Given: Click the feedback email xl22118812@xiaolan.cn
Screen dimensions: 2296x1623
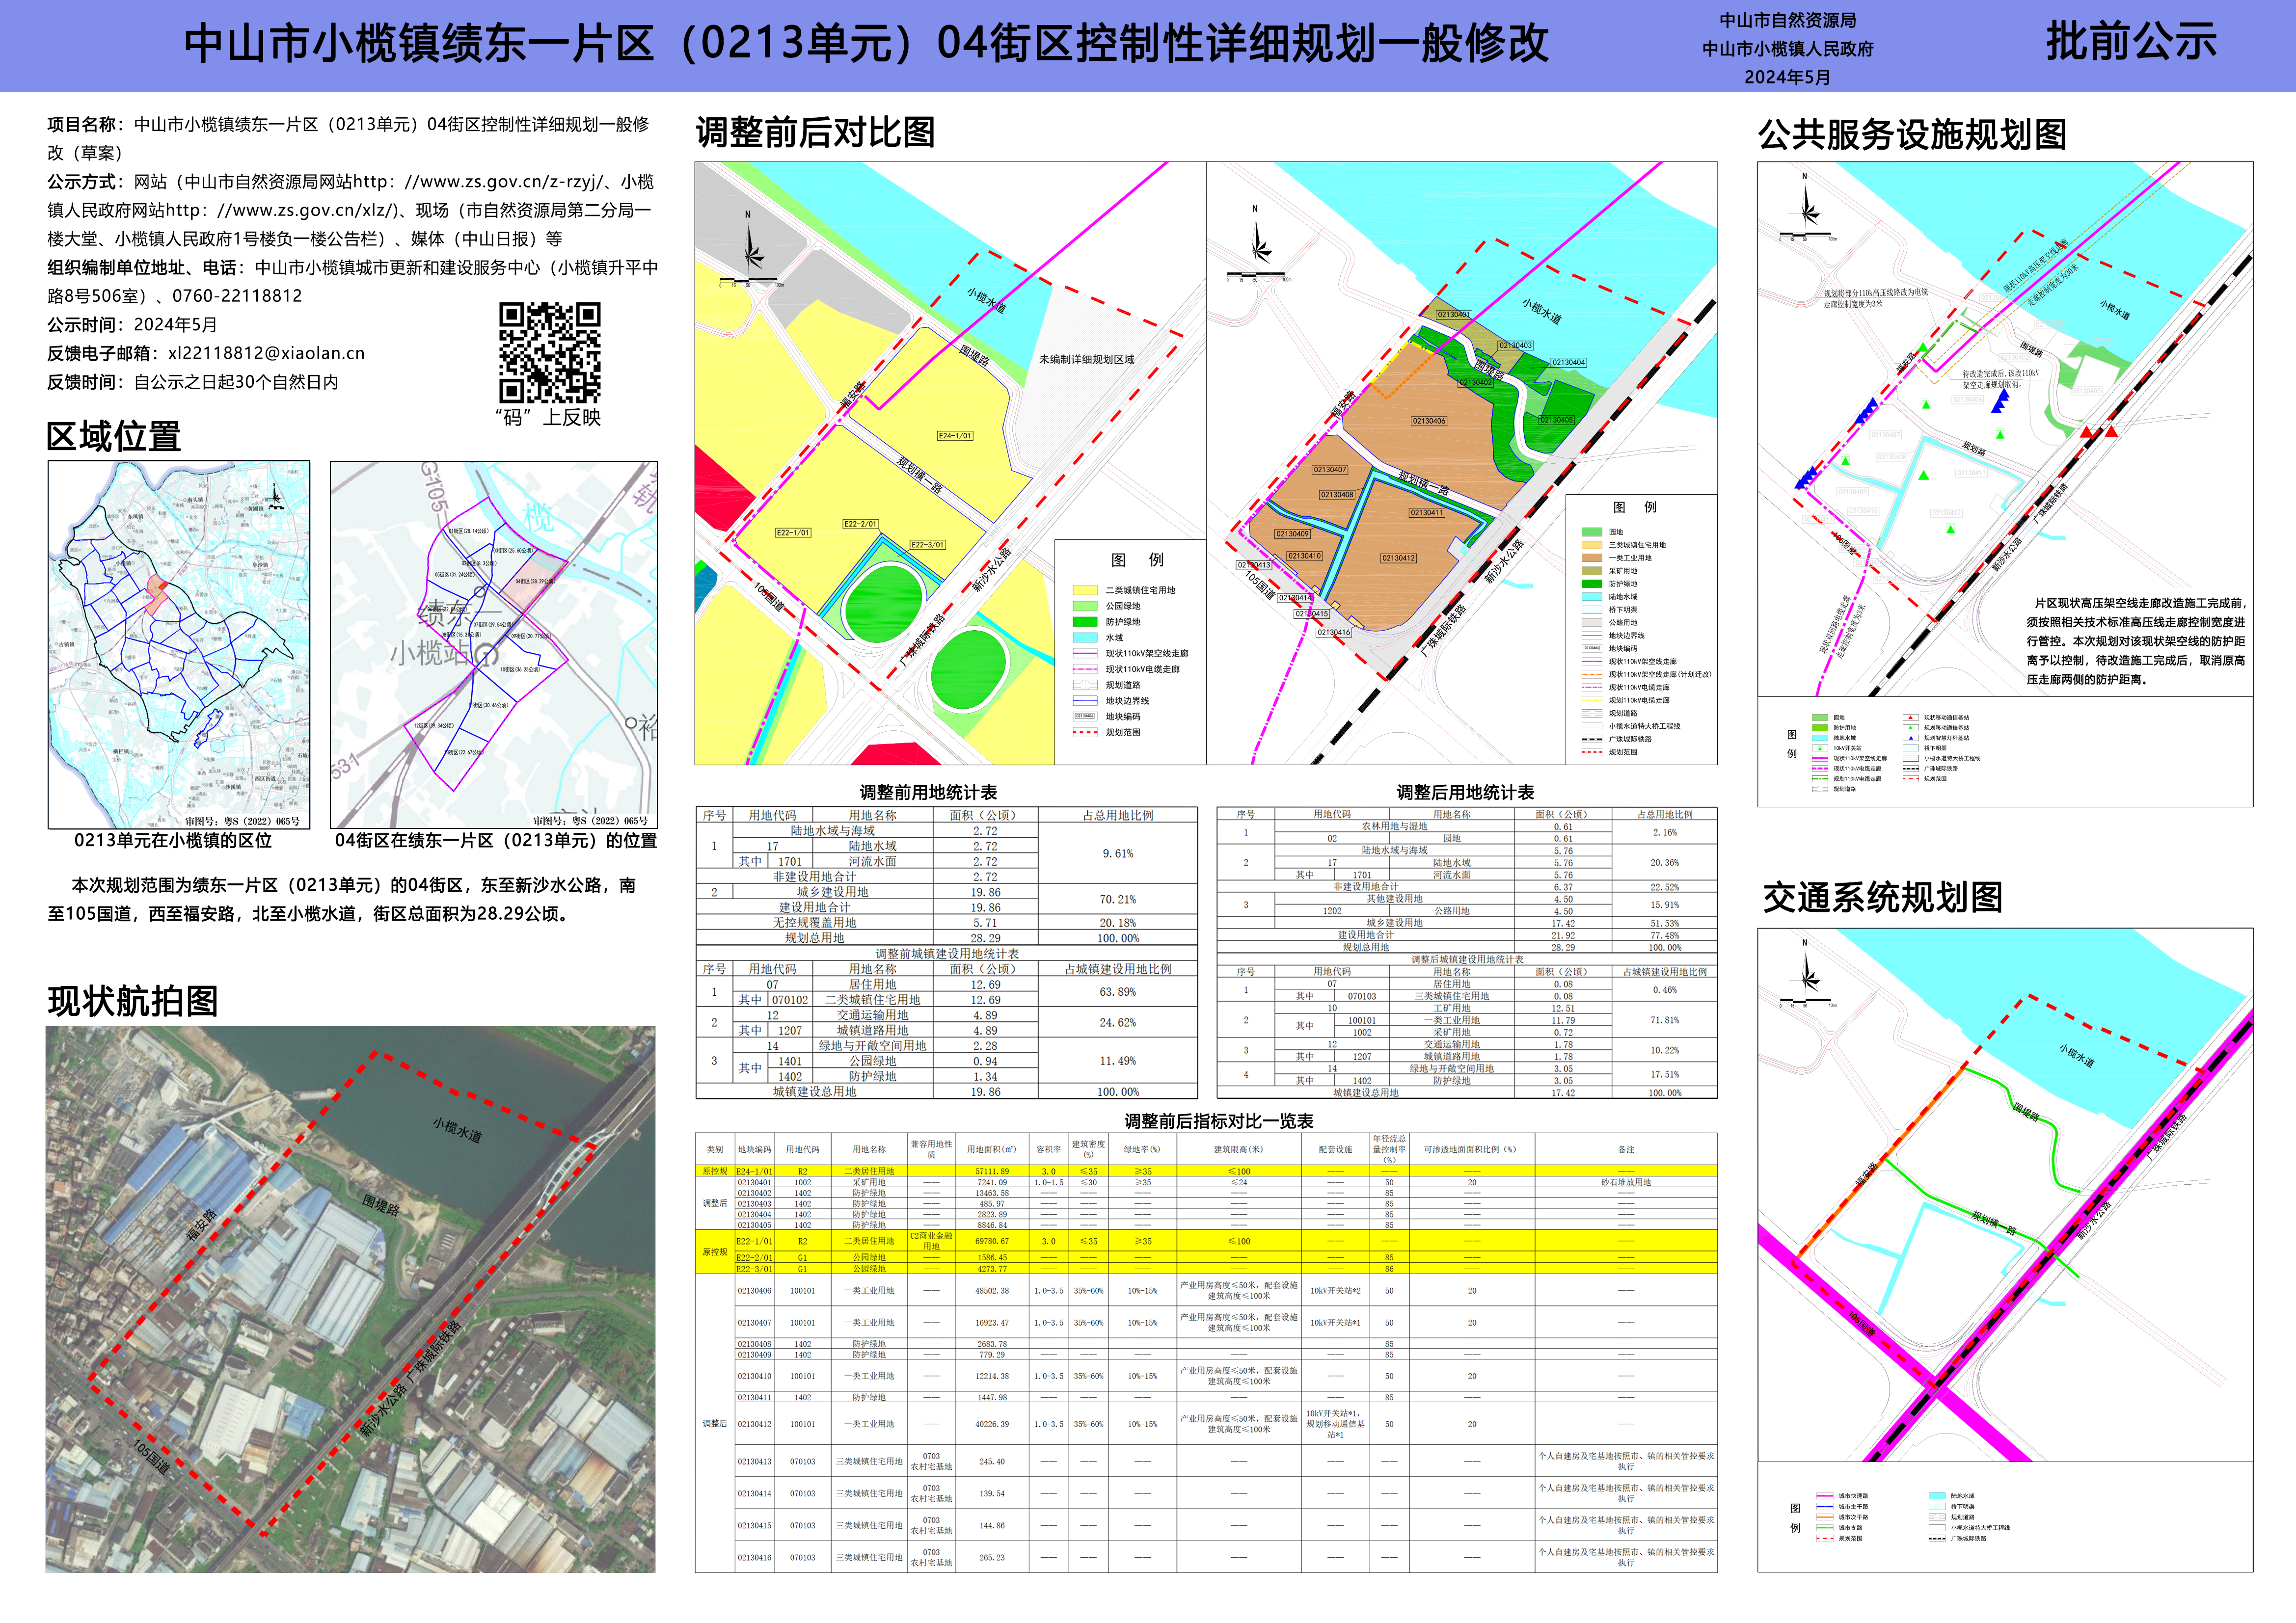Looking at the screenshot, I should (266, 353).
